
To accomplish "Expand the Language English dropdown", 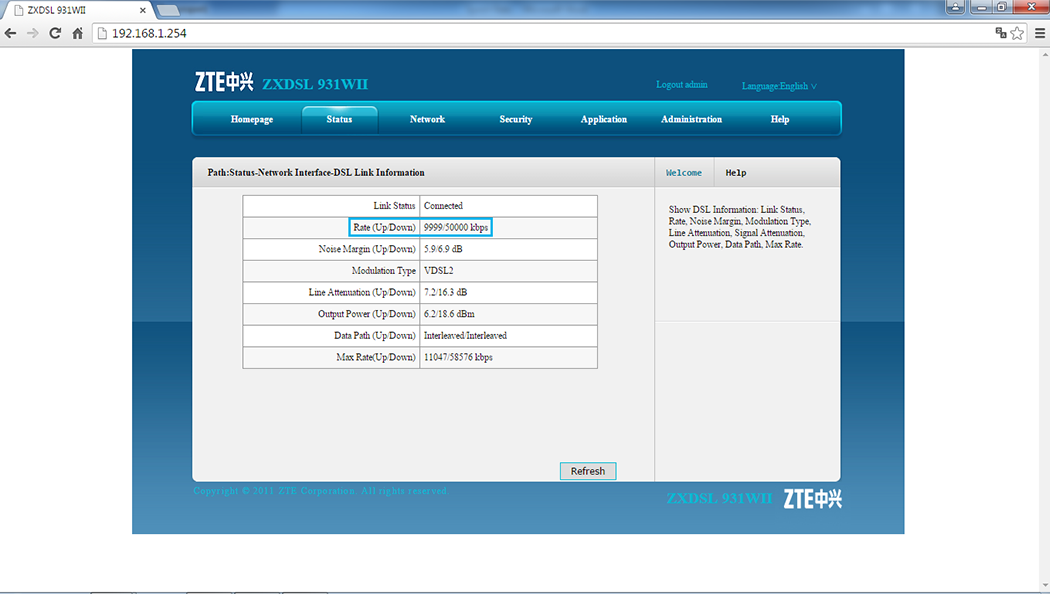I will pyautogui.click(x=779, y=86).
